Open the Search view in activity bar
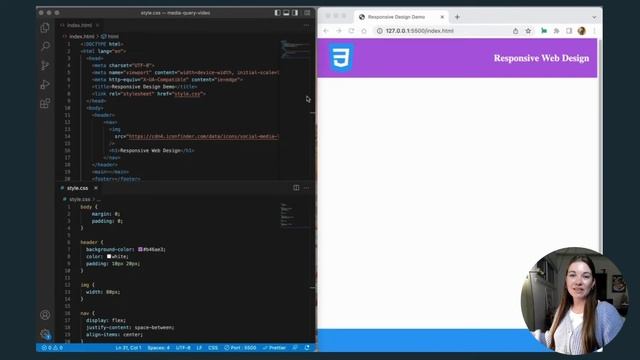 coord(45,46)
